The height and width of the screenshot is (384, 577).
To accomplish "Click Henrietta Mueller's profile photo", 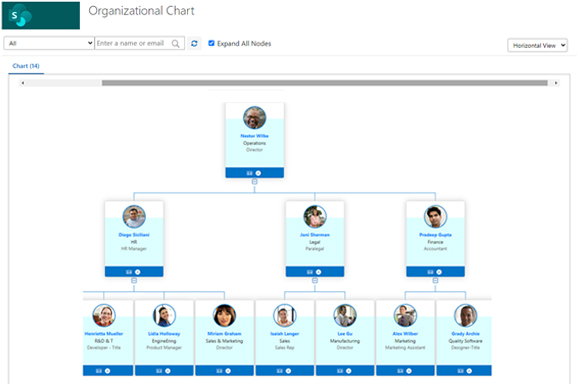I will coord(104,316).
